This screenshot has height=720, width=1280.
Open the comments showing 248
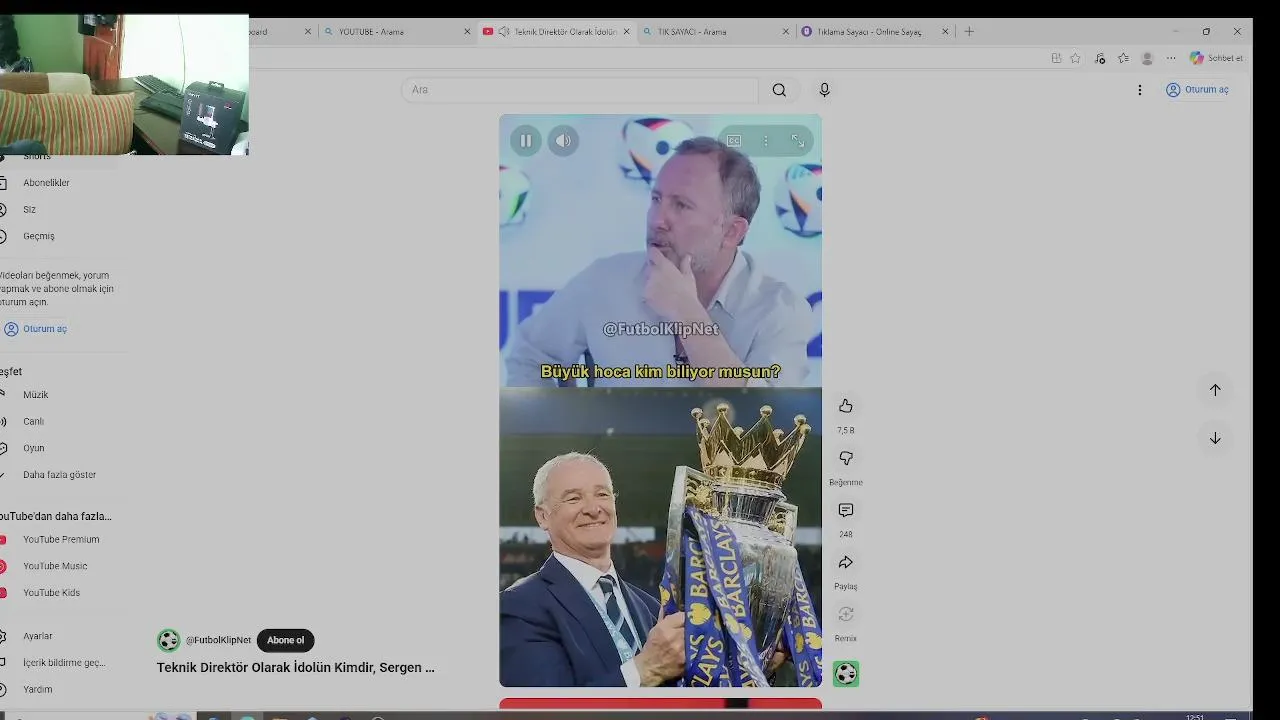(x=846, y=510)
